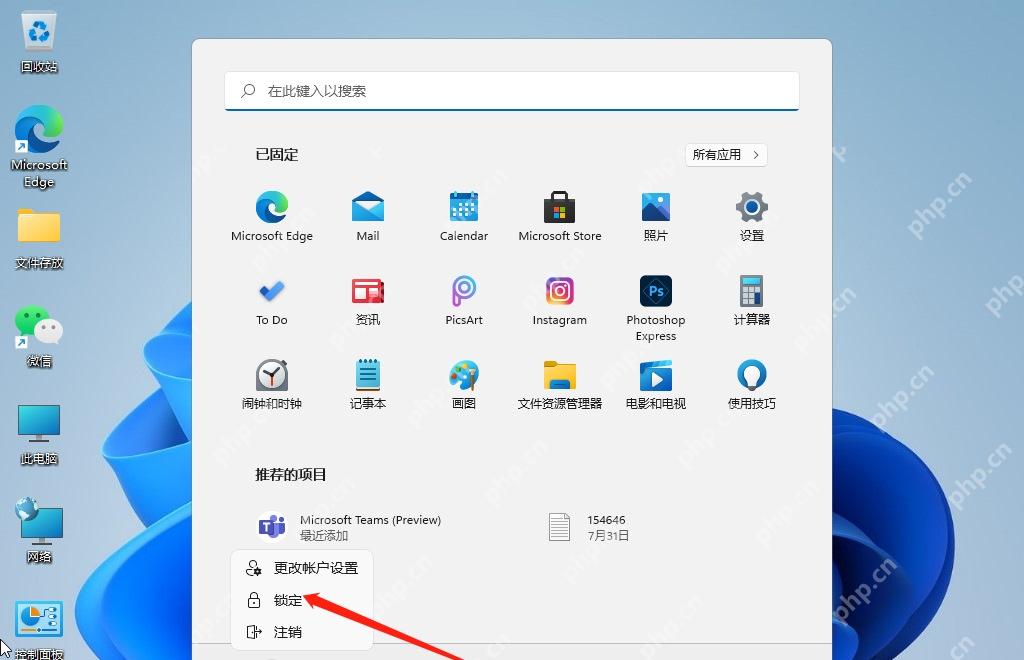
Task: Launch PicsArt
Action: click(x=464, y=300)
